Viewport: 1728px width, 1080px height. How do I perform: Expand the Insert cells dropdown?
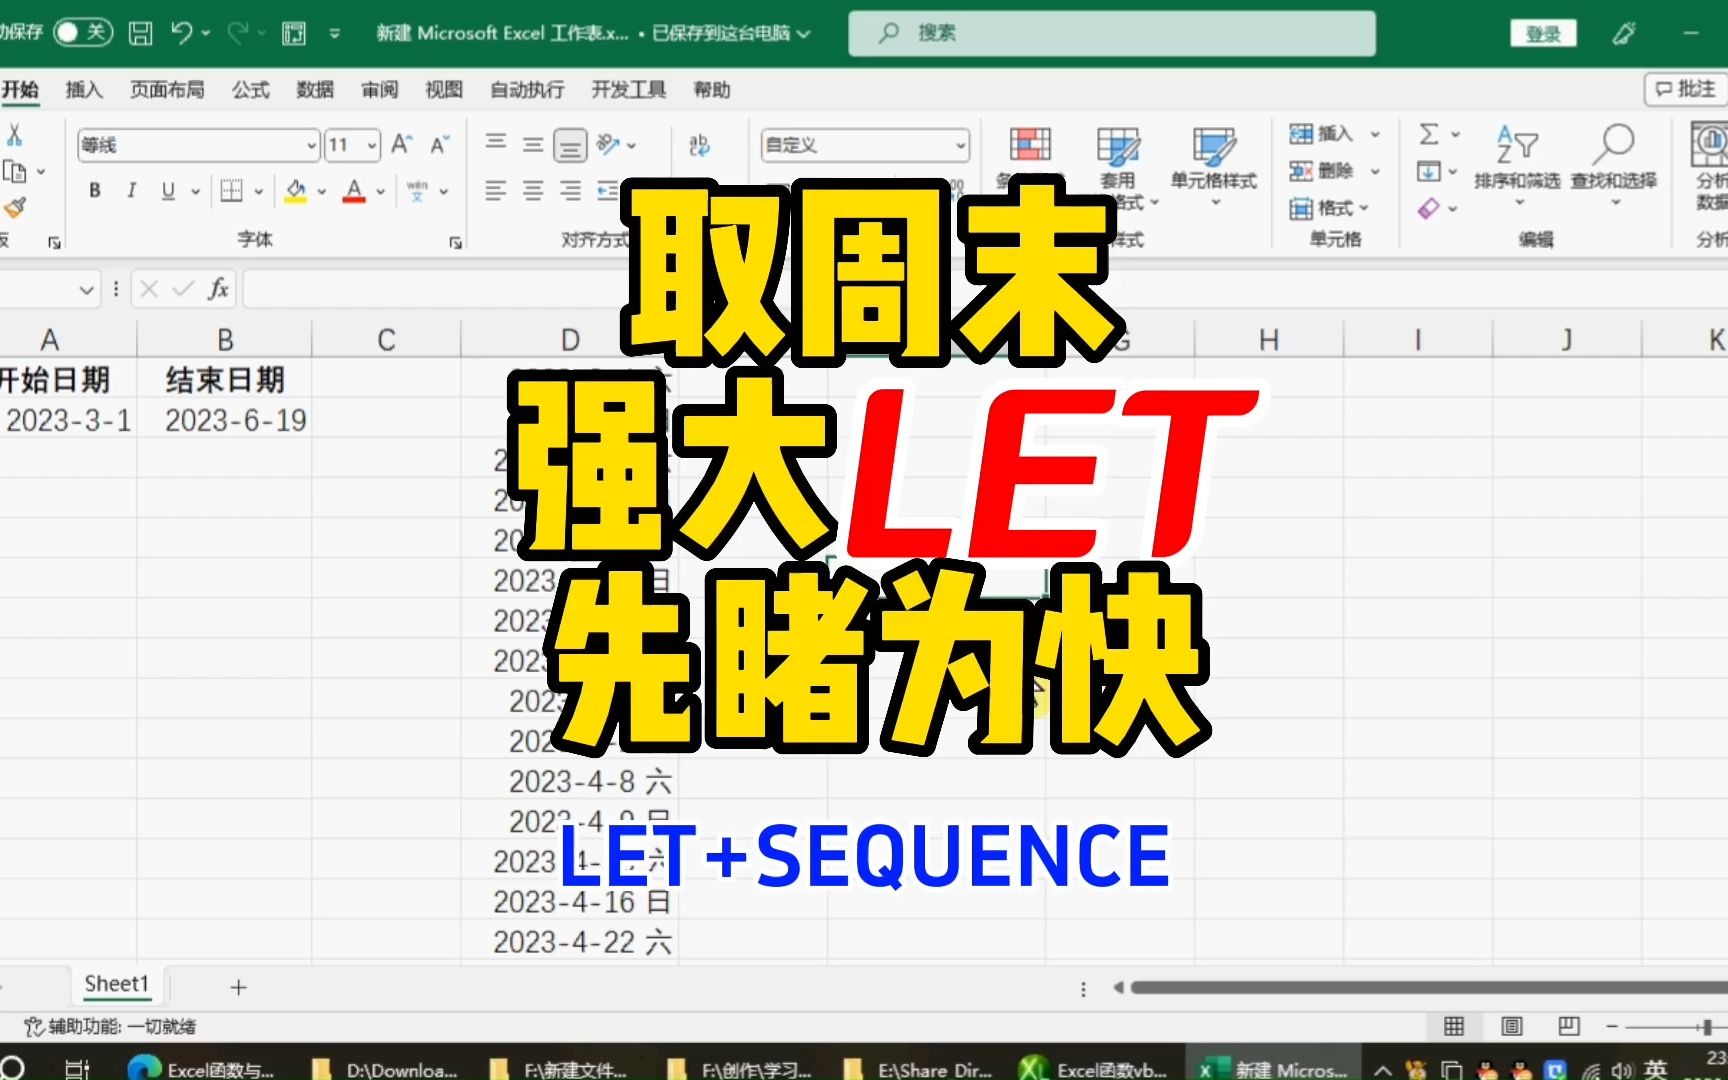click(1375, 134)
